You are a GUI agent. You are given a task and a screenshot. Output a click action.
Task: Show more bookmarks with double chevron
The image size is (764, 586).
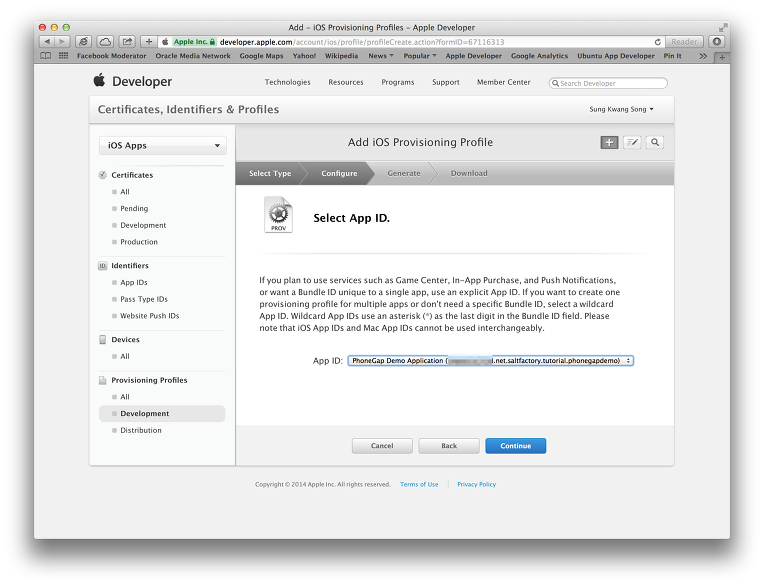coord(703,56)
